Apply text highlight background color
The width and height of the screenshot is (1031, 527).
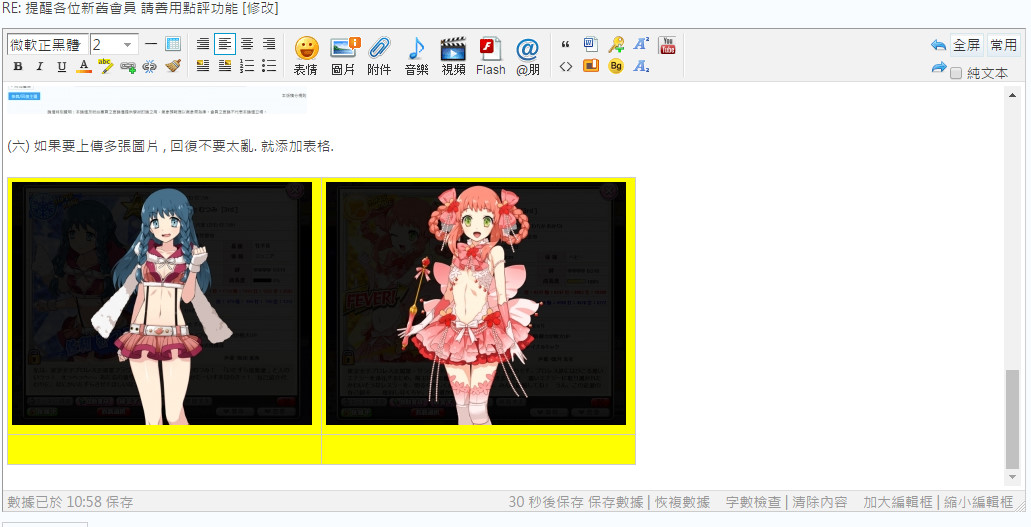[106, 66]
